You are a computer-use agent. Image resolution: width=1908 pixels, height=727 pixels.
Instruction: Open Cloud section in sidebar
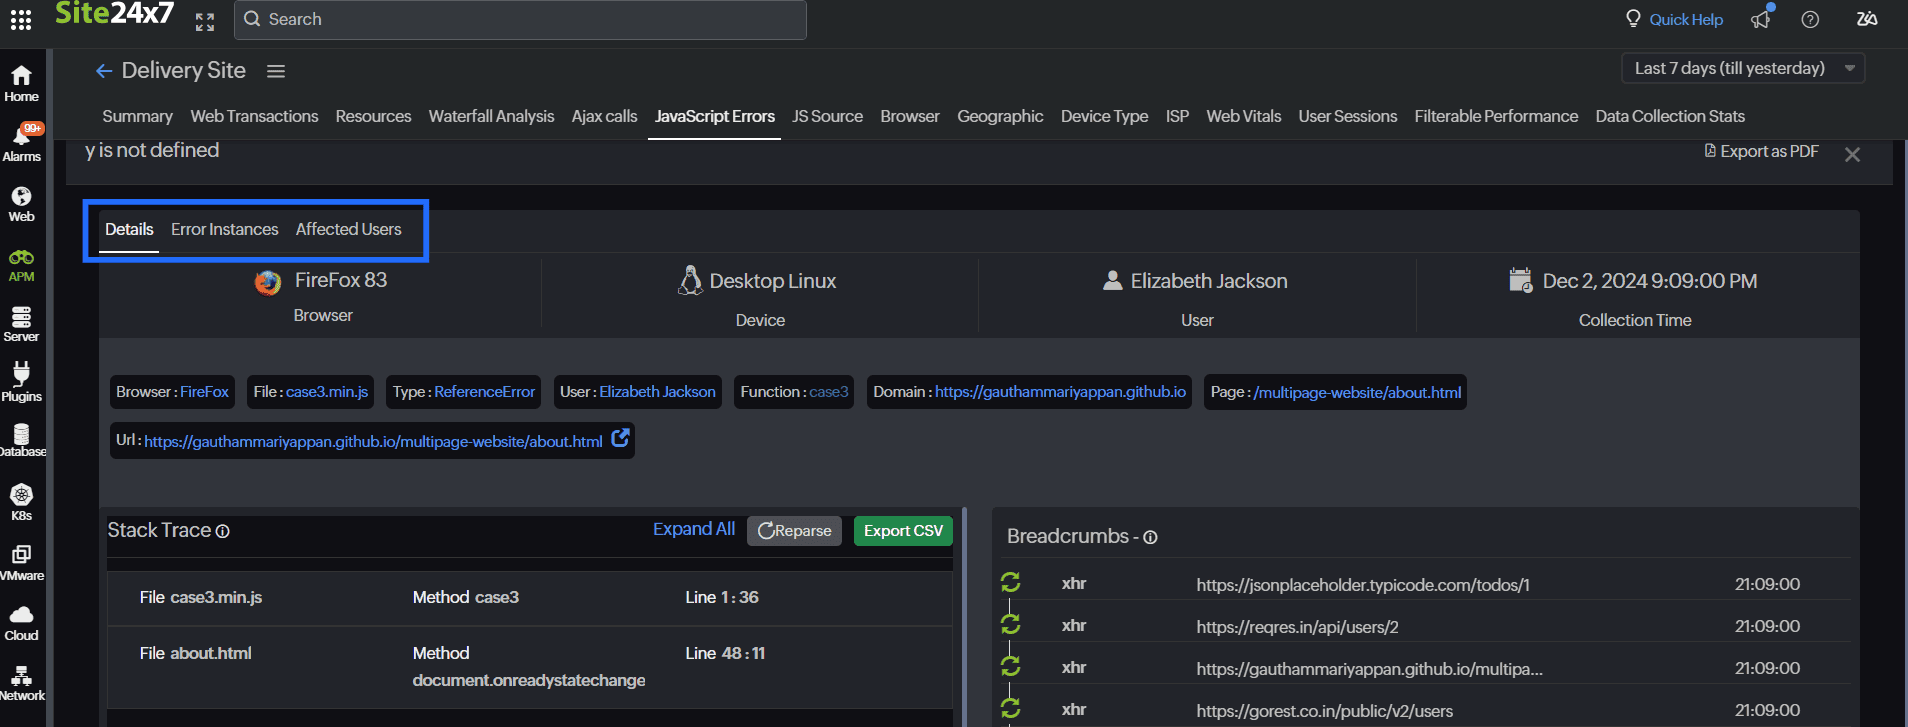tap(21, 623)
